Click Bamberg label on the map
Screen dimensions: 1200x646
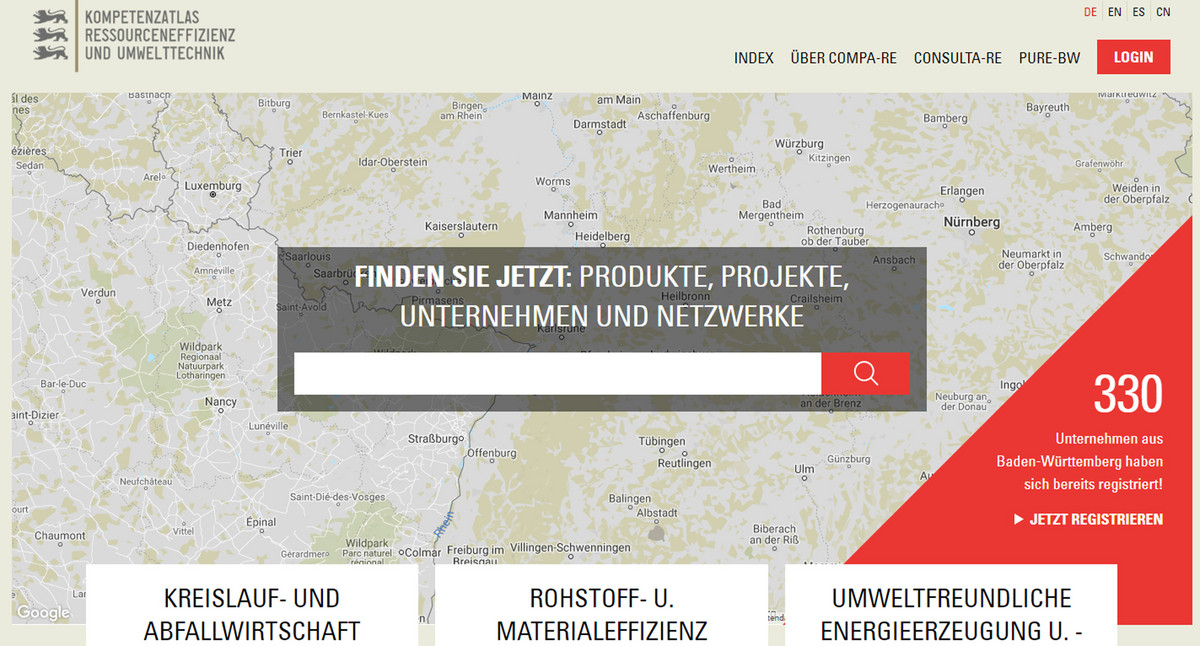click(x=945, y=118)
